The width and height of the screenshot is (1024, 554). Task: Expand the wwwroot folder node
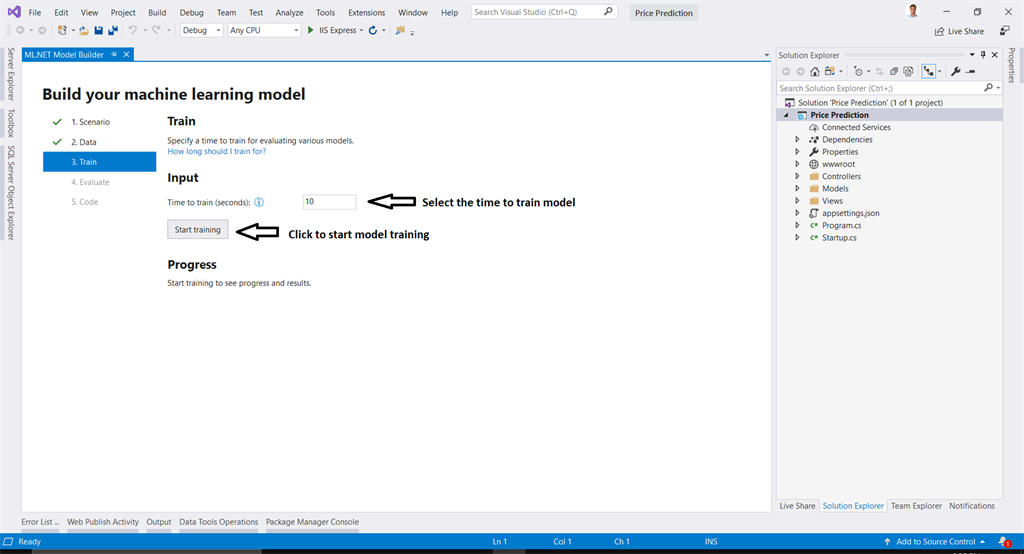(x=797, y=164)
